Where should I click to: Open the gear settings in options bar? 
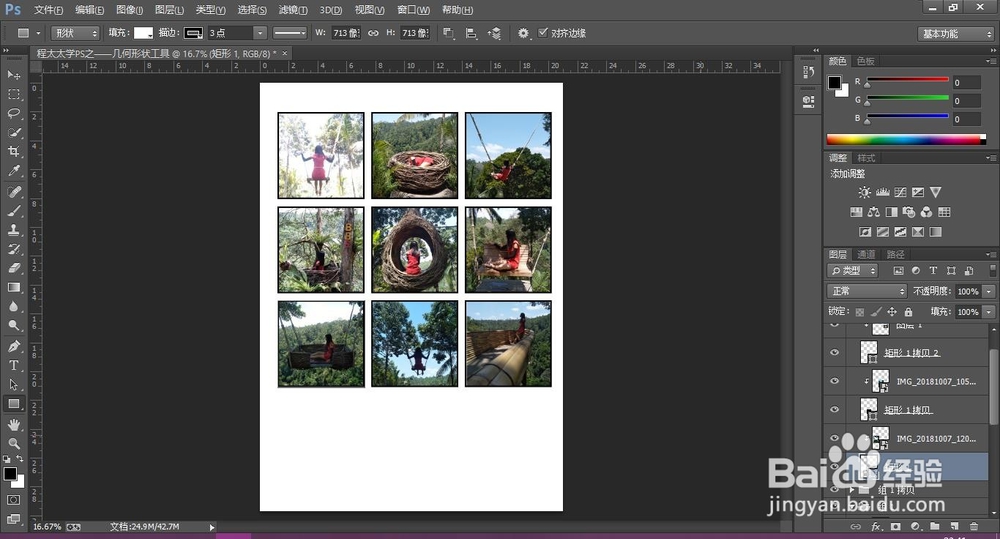[x=523, y=33]
